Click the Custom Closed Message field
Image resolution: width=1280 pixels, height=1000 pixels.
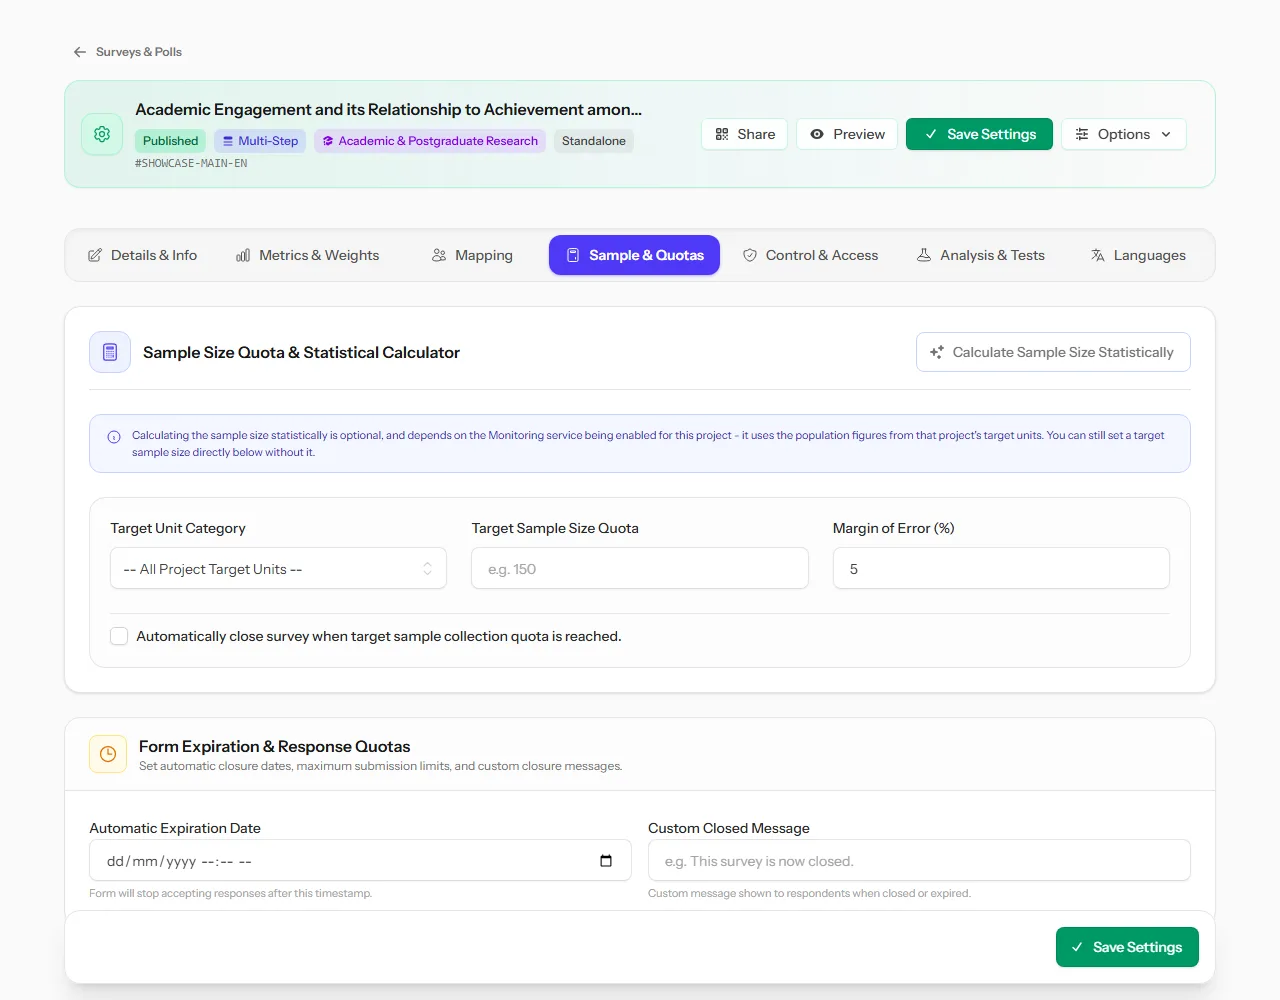pyautogui.click(x=919, y=860)
